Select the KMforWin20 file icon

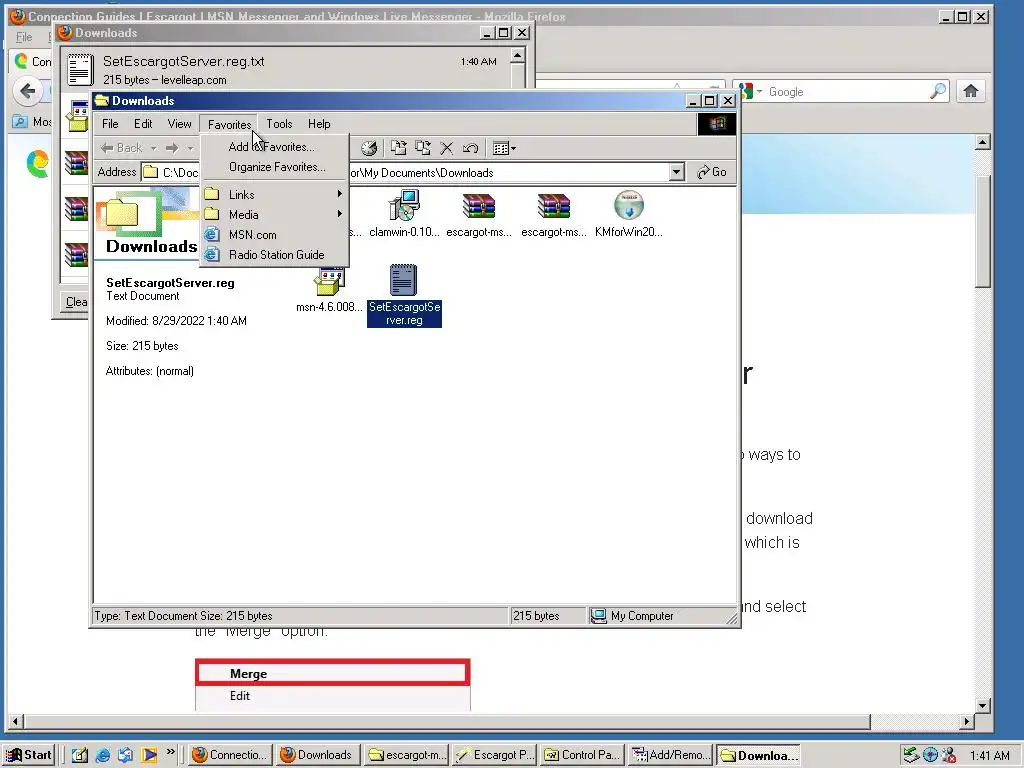628,214
